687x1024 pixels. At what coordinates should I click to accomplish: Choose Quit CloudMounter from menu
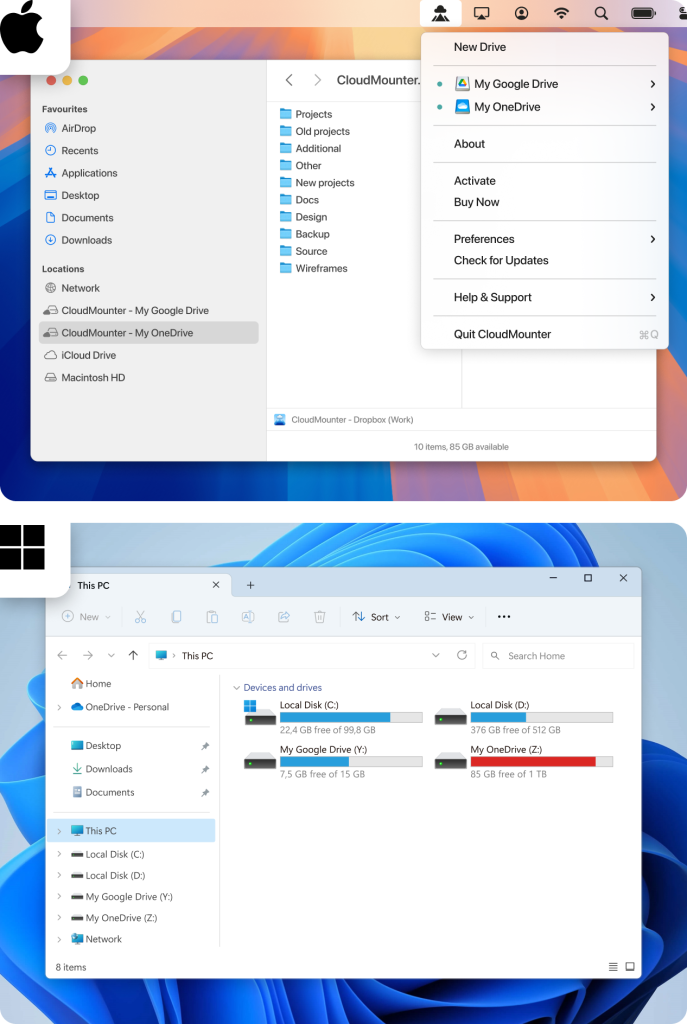502,334
